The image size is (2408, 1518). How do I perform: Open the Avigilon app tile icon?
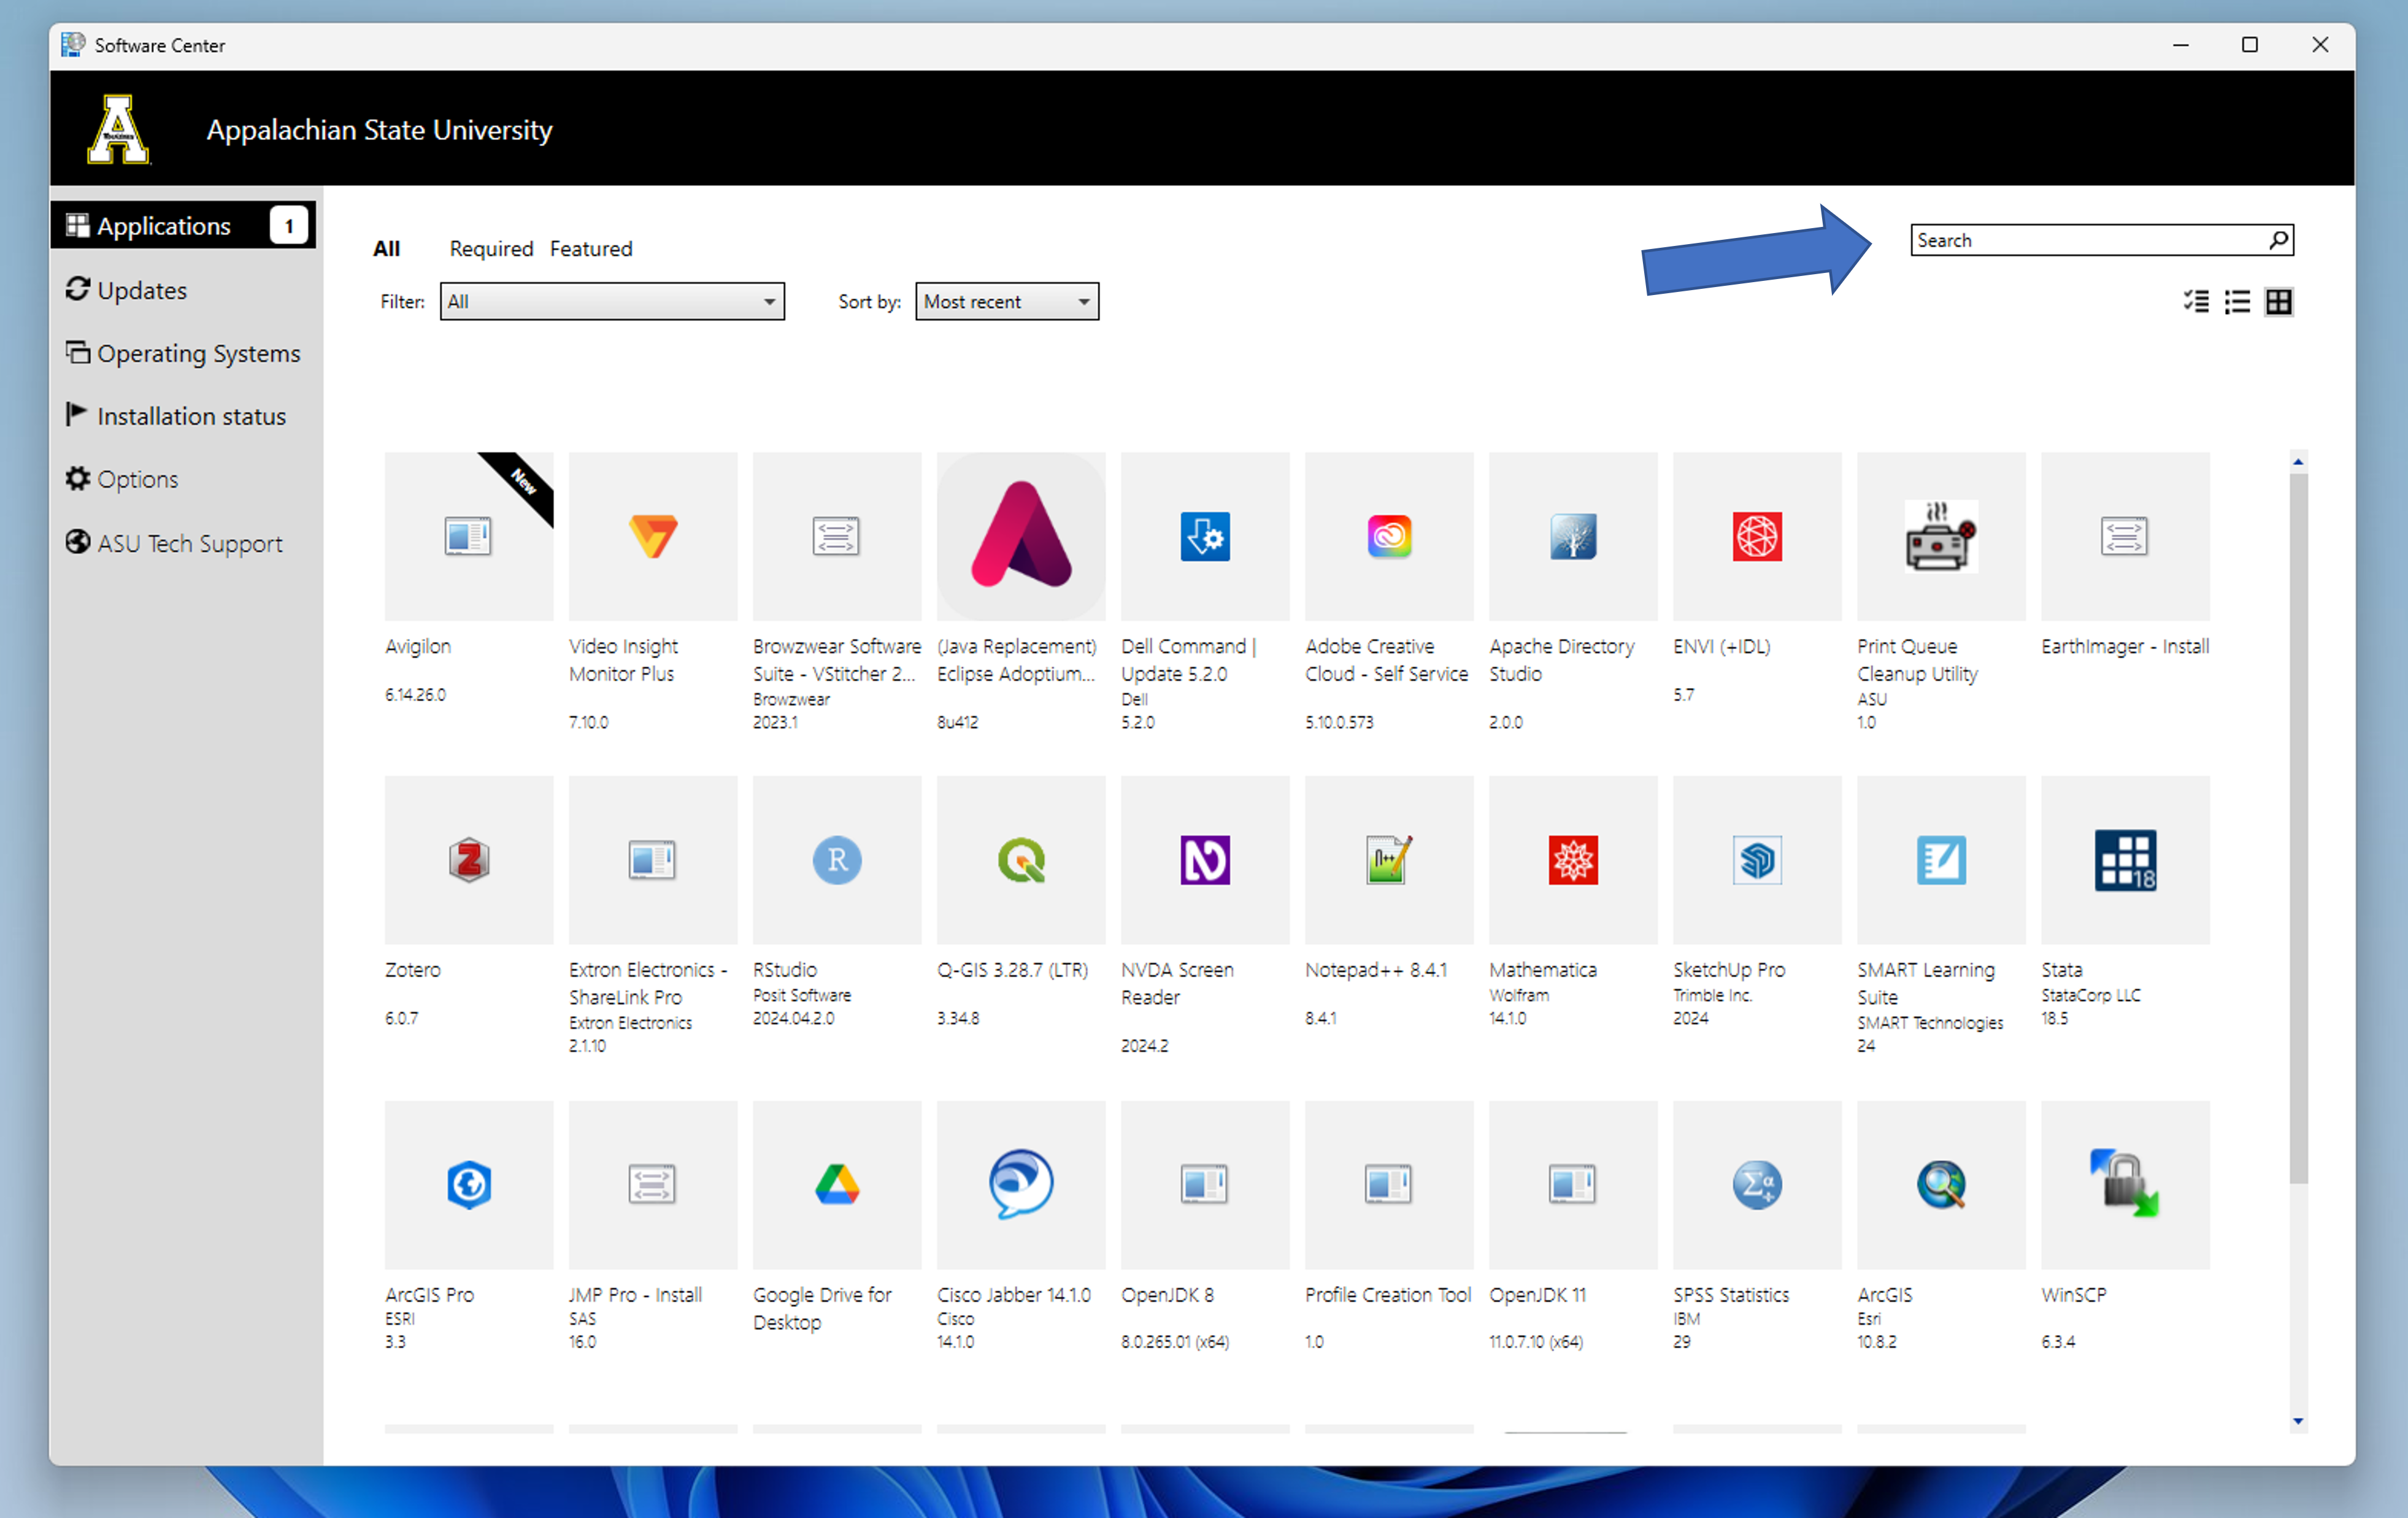coord(468,536)
